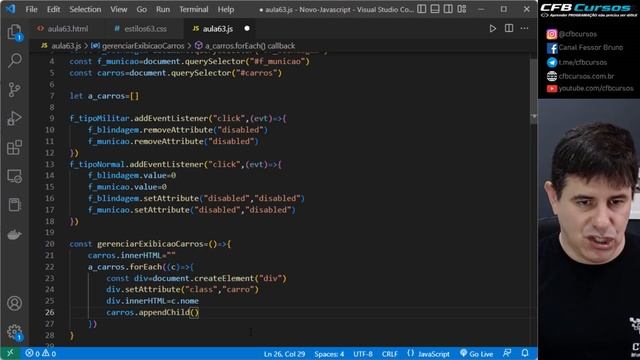Change indentation via Spaces: 4
This screenshot has width=640, height=360.
click(329, 354)
